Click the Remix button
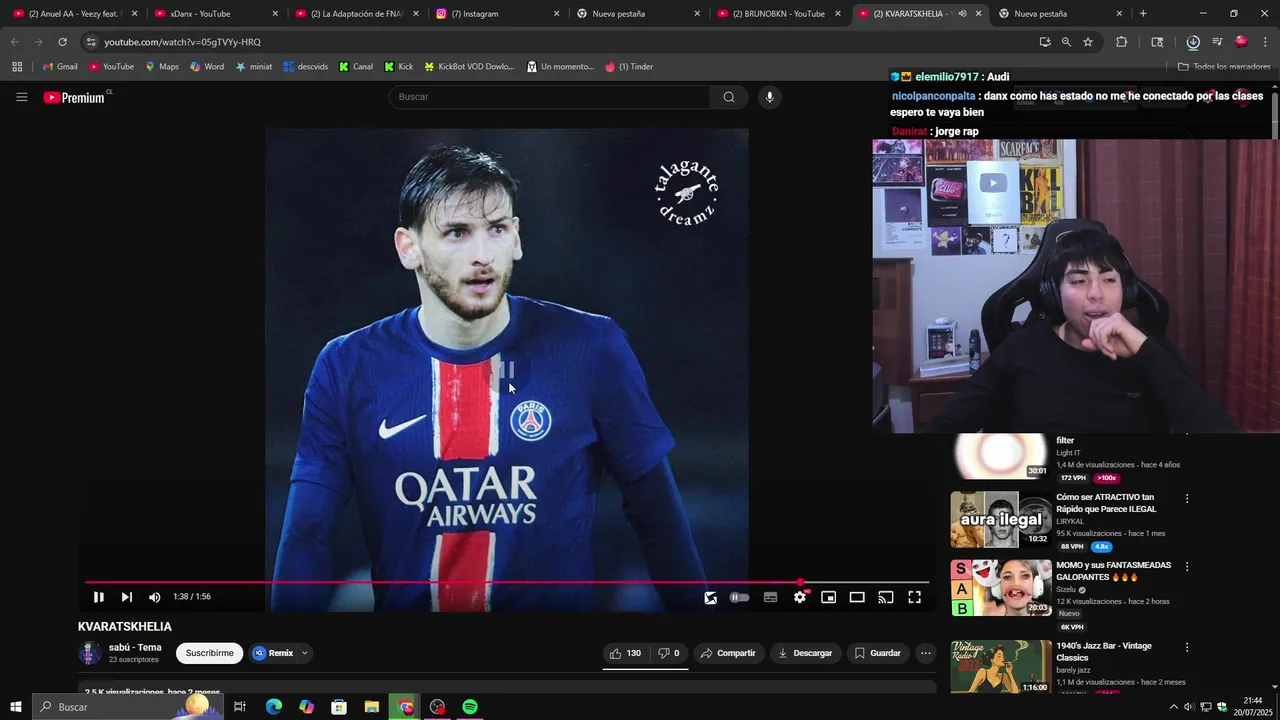Viewport: 1280px width, 720px height. point(273,653)
